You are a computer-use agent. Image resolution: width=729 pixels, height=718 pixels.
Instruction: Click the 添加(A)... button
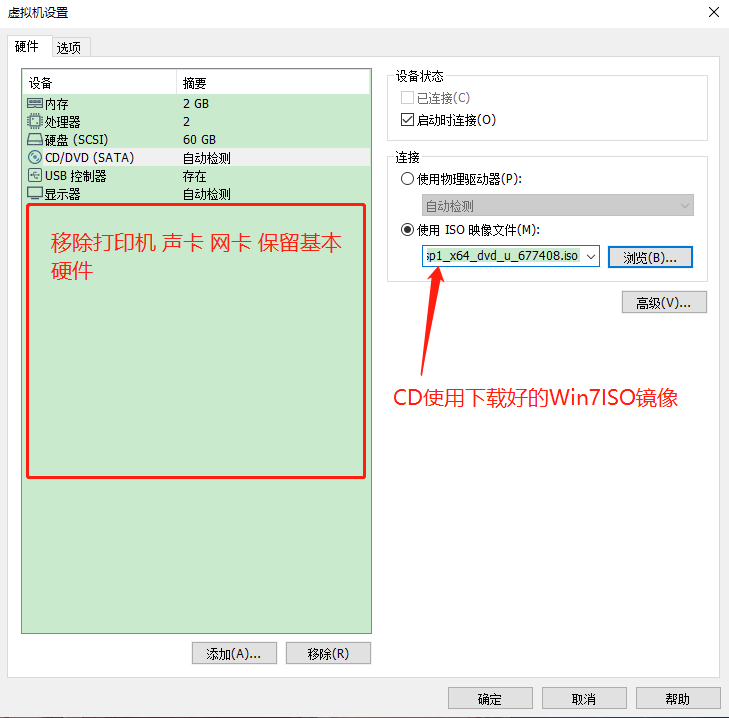pyautogui.click(x=234, y=653)
